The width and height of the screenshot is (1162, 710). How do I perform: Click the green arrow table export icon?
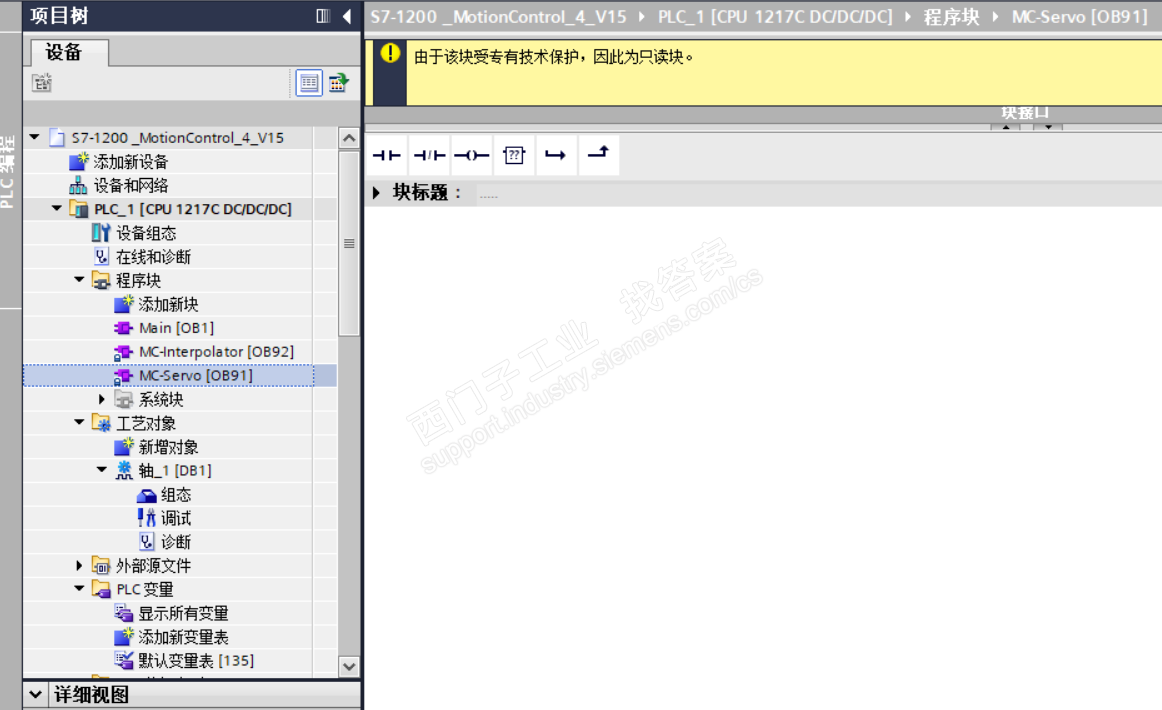(339, 82)
